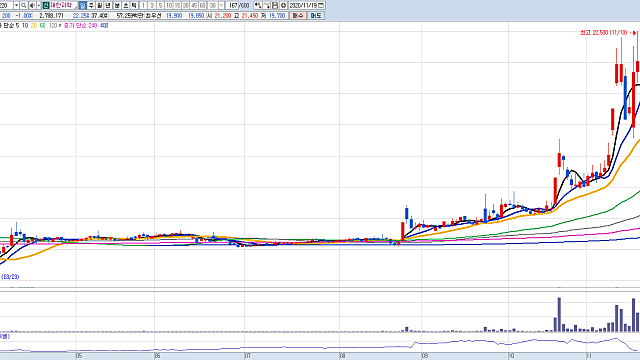Click the save chart disk icon

click(x=275, y=5)
